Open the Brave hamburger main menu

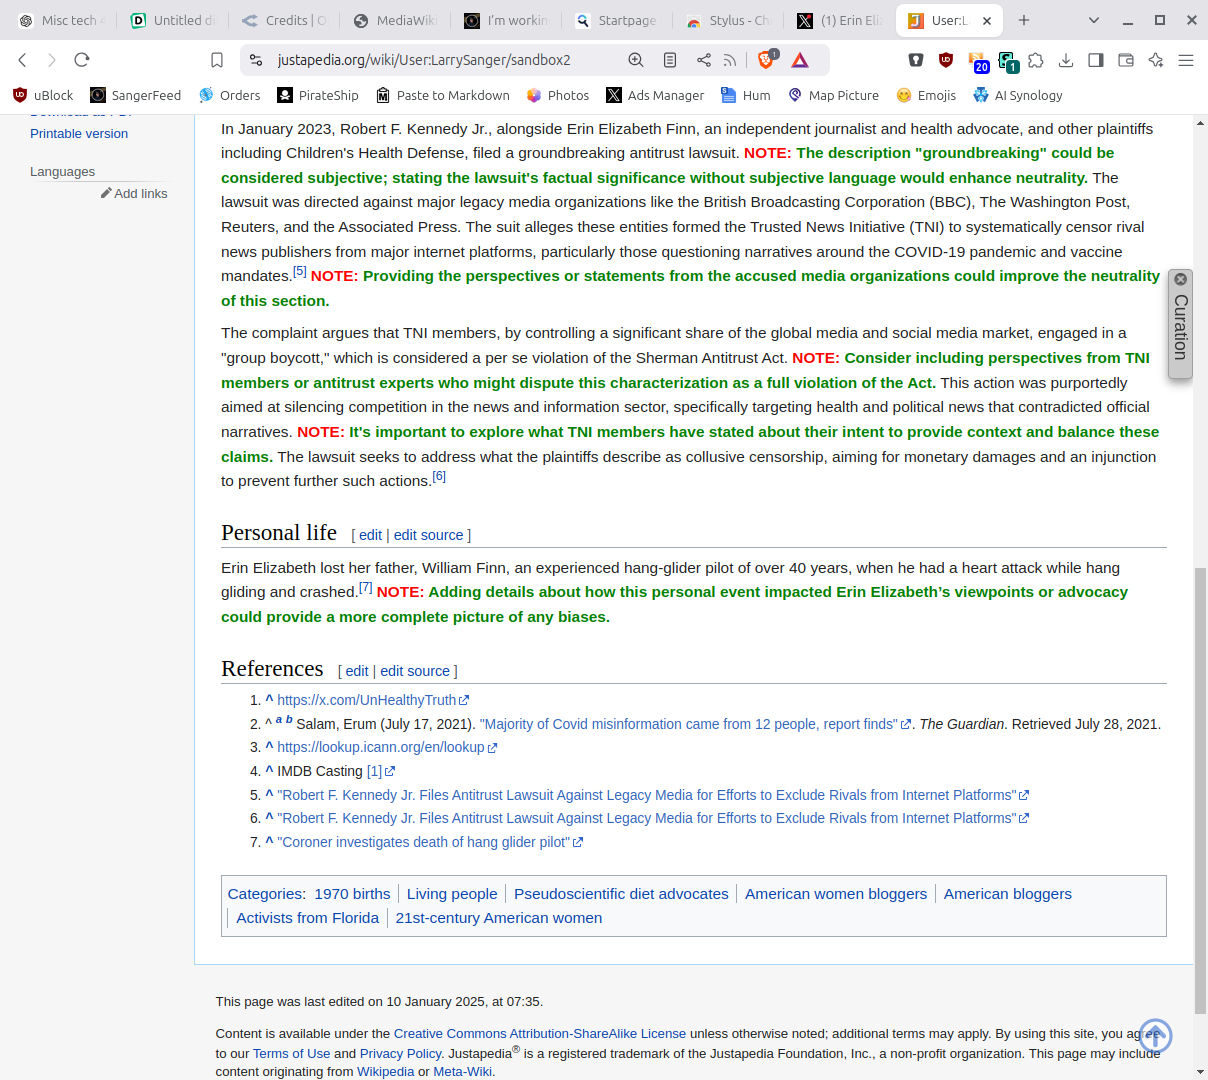(1186, 60)
